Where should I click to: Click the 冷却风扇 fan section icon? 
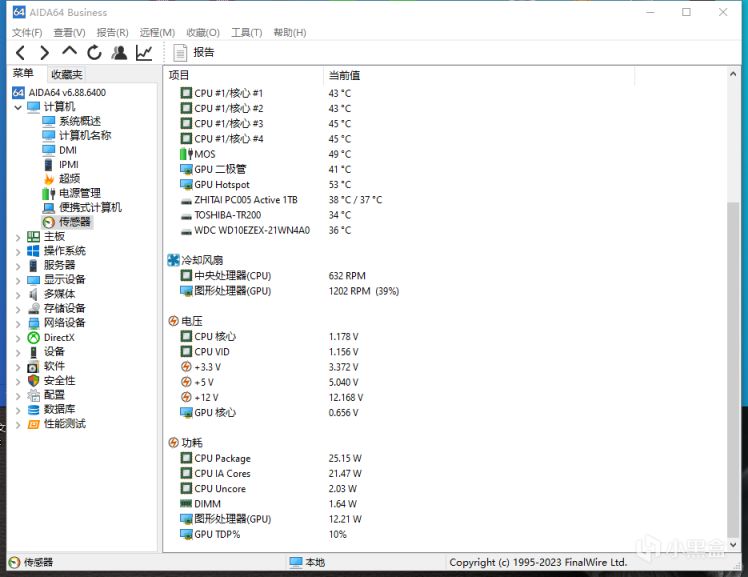[x=173, y=260]
